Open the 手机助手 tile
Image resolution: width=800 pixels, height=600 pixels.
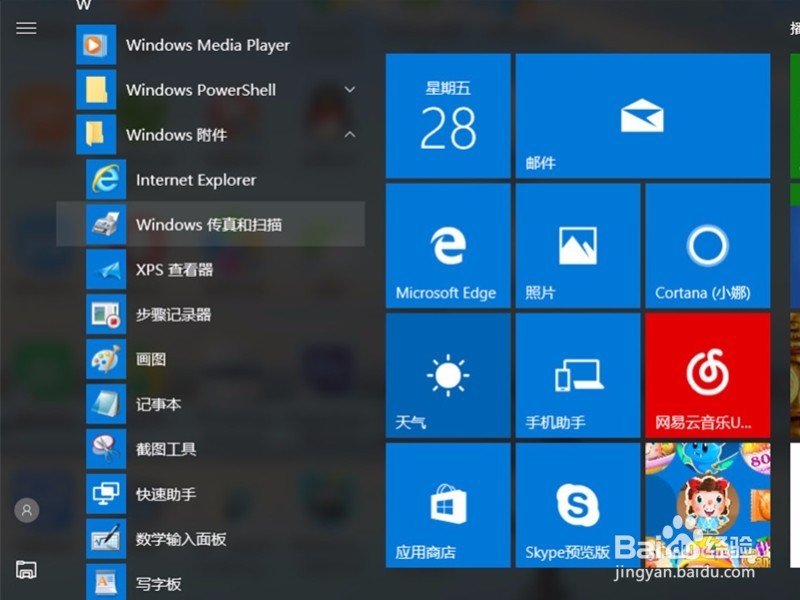click(578, 376)
